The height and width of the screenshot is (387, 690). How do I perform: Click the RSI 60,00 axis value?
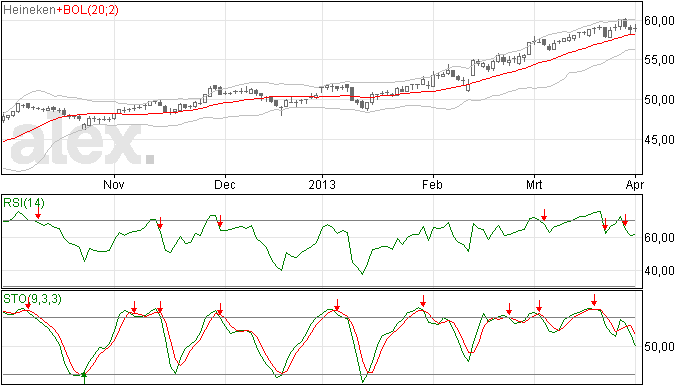click(660, 238)
